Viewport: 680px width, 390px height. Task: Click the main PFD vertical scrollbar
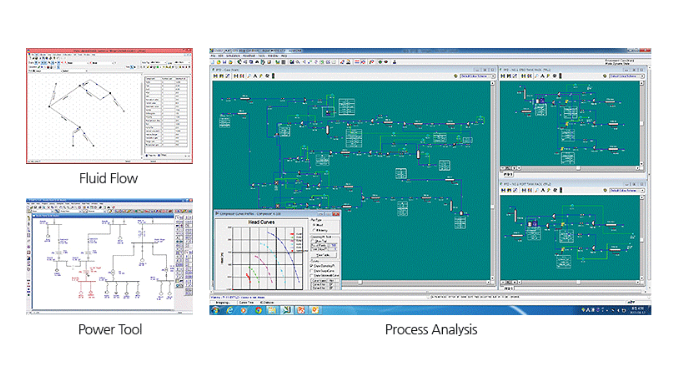click(x=493, y=182)
